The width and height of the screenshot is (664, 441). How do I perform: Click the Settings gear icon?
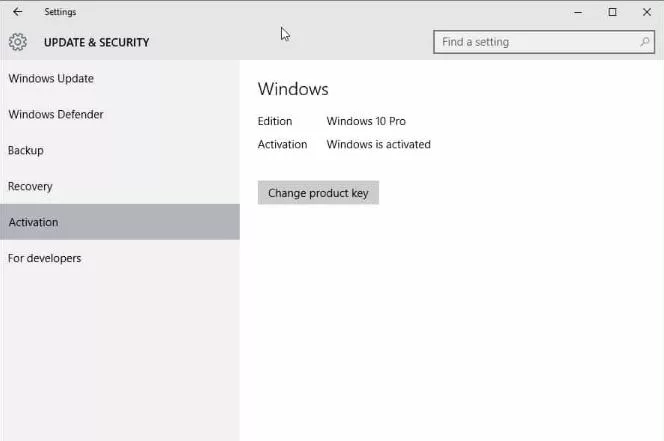[x=18, y=42]
